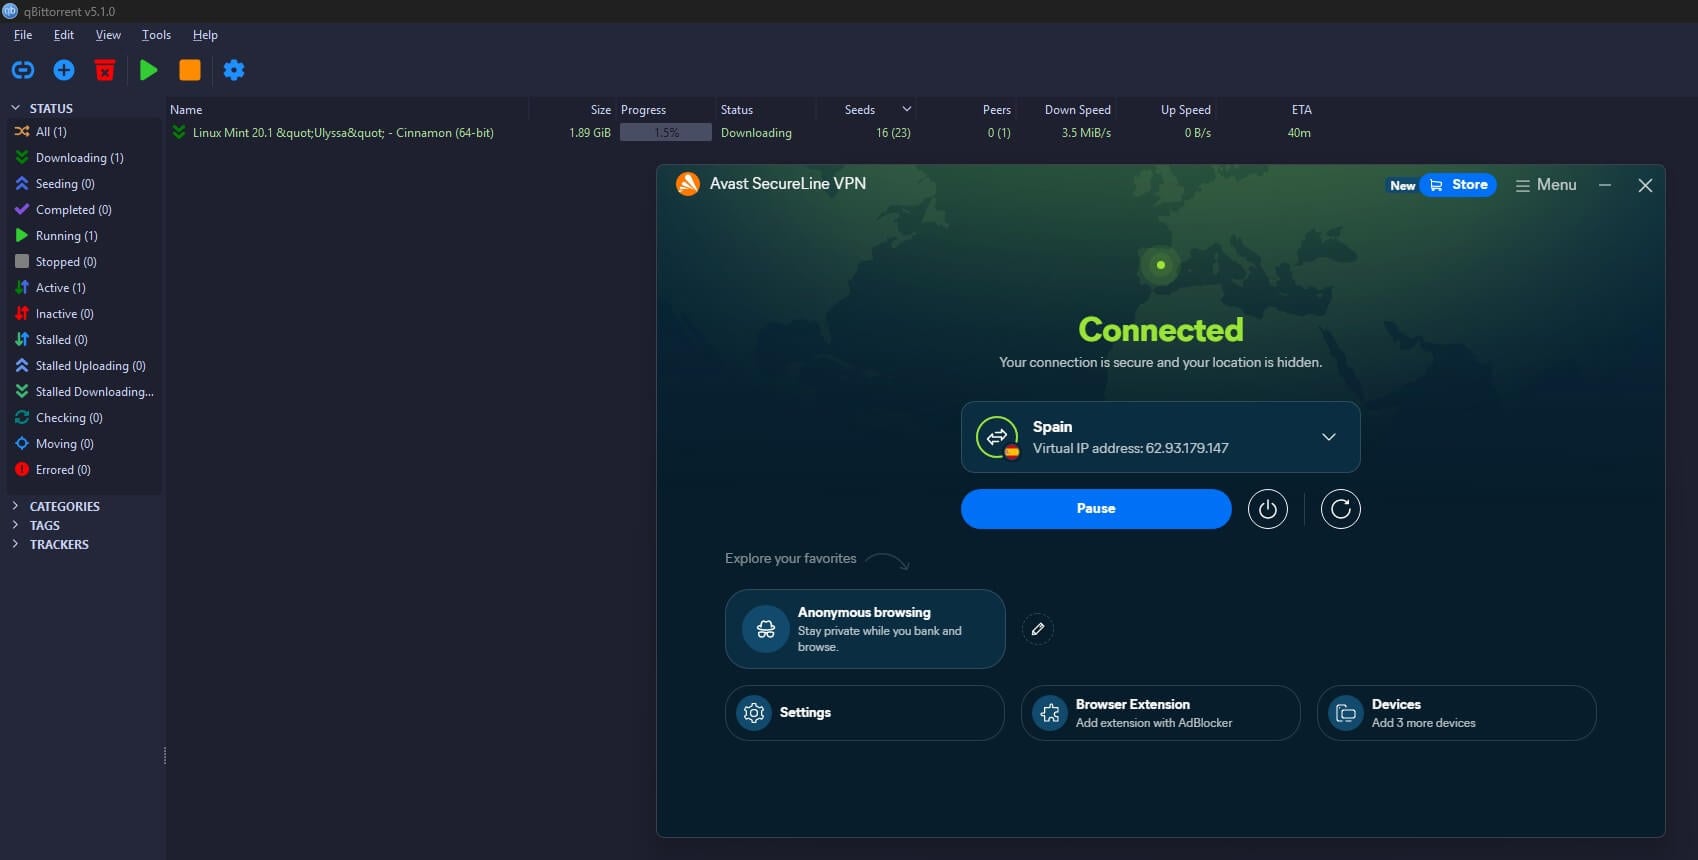Screen dimensions: 1698x860
Task: Open the File menu
Action: pos(23,35)
